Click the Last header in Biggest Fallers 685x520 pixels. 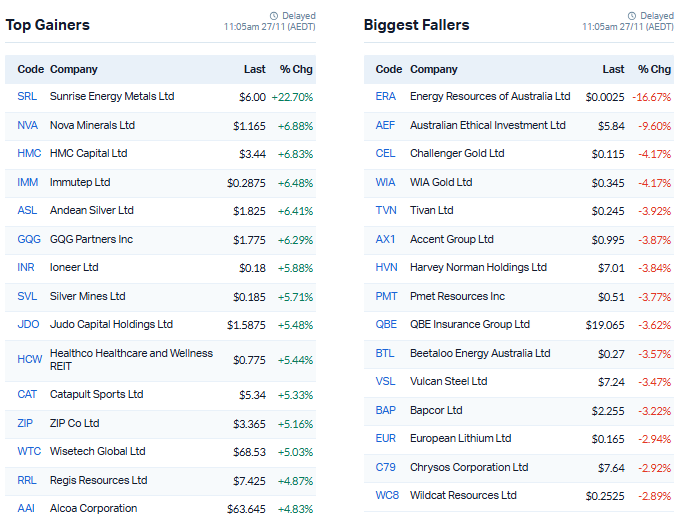[613, 69]
